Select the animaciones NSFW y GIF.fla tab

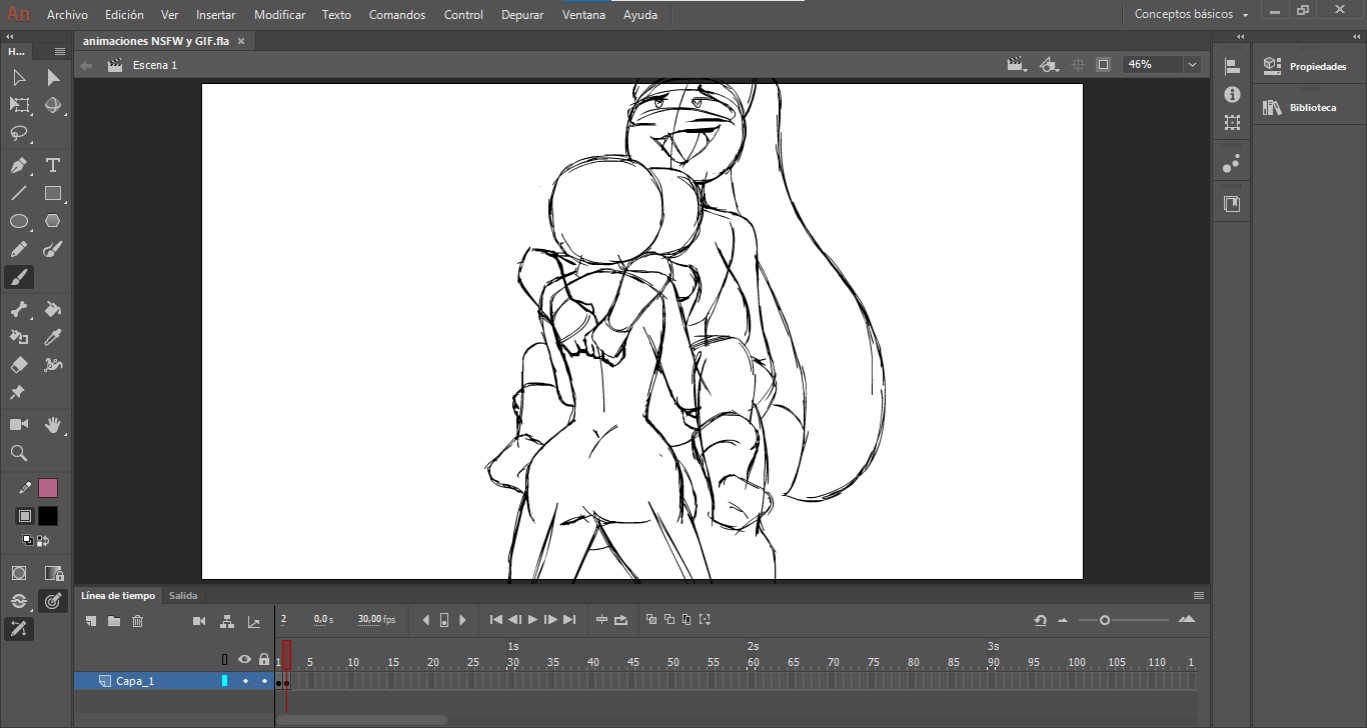(156, 41)
